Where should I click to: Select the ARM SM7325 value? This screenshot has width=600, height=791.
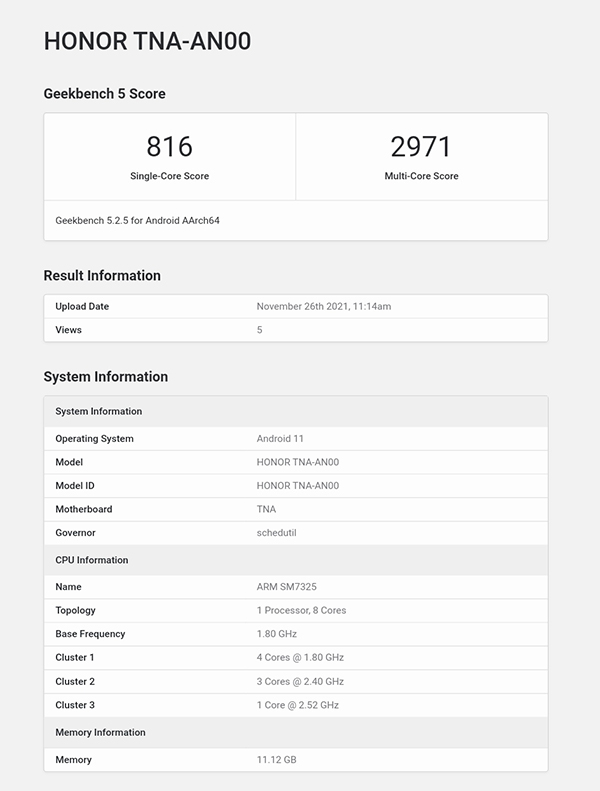[287, 587]
